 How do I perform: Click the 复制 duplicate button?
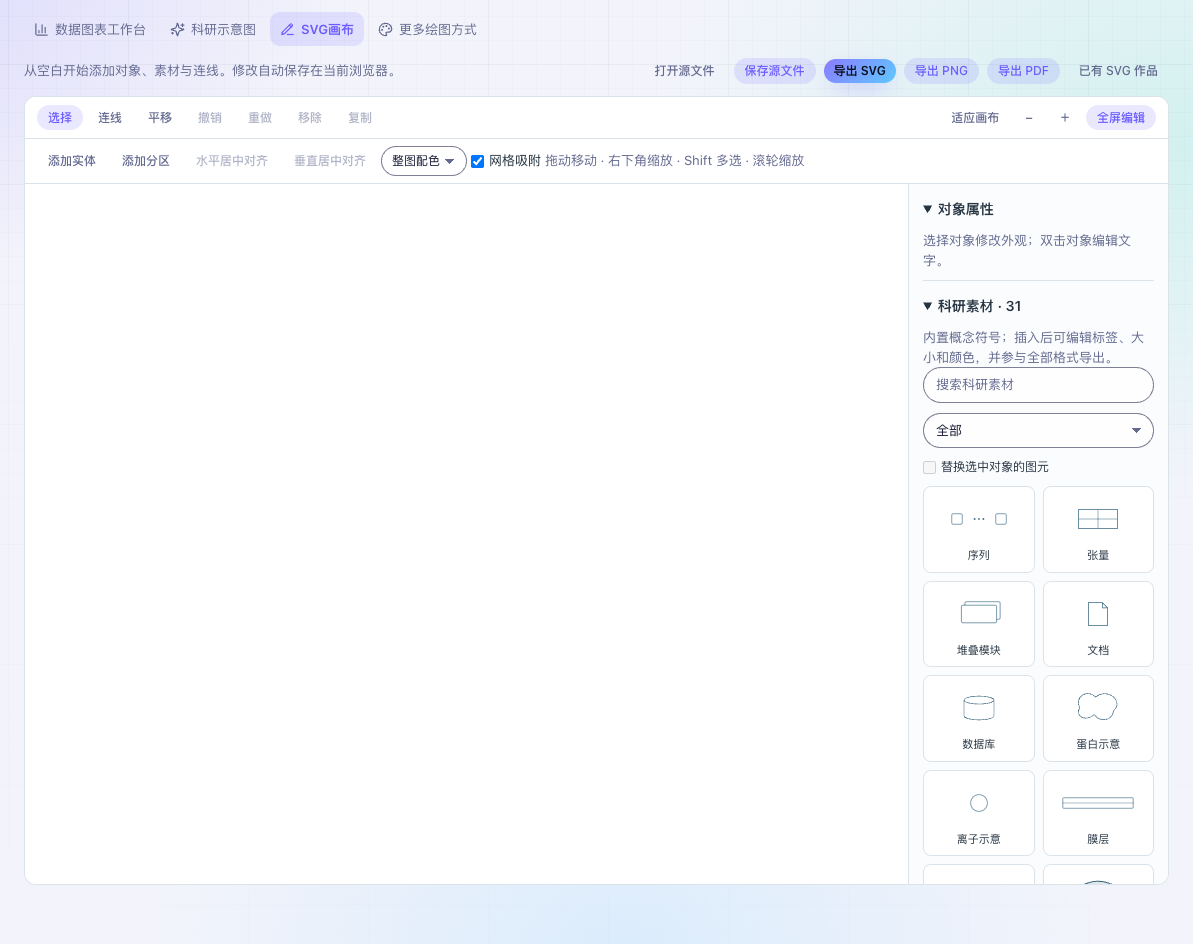click(x=360, y=118)
